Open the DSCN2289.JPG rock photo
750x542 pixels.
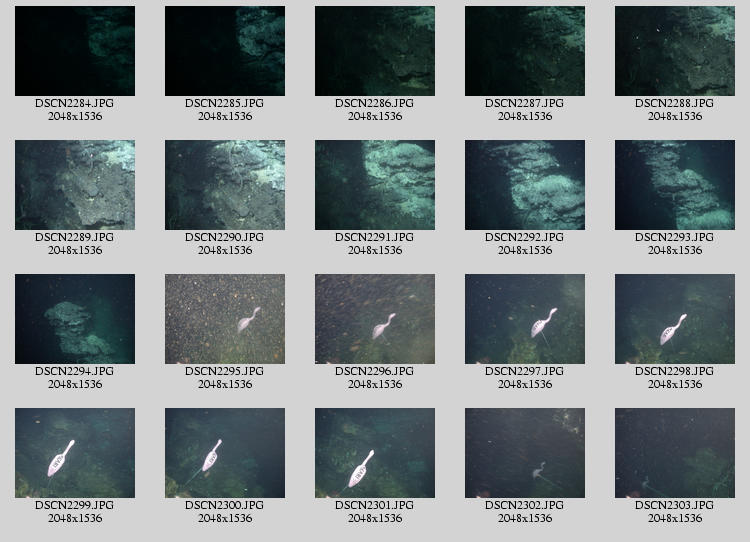pos(75,185)
